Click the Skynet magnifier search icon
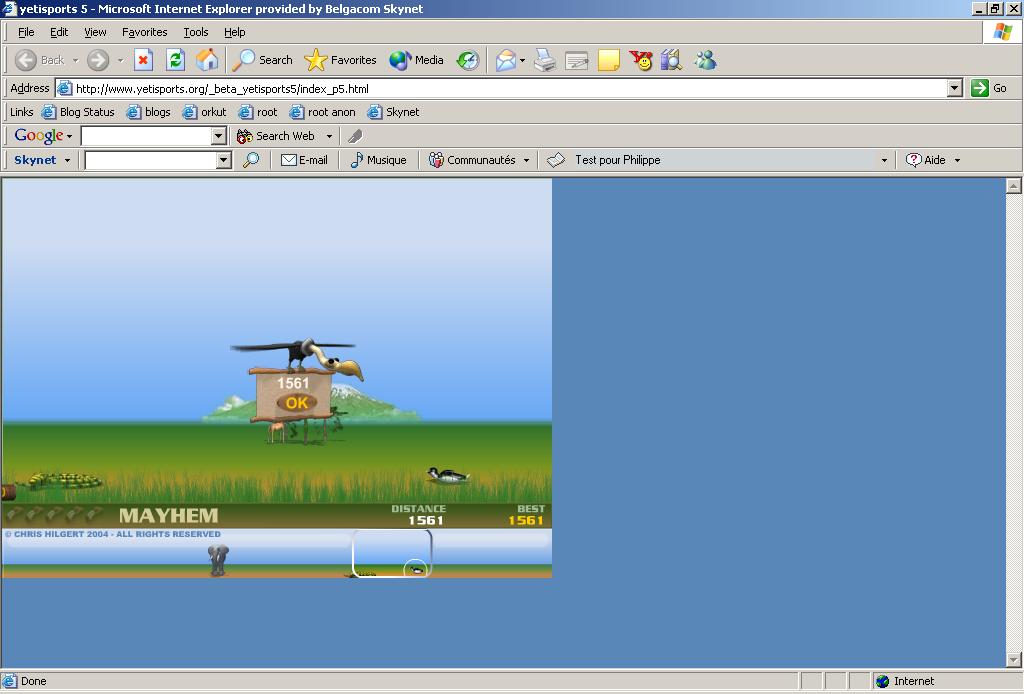1024x694 pixels. 251,160
